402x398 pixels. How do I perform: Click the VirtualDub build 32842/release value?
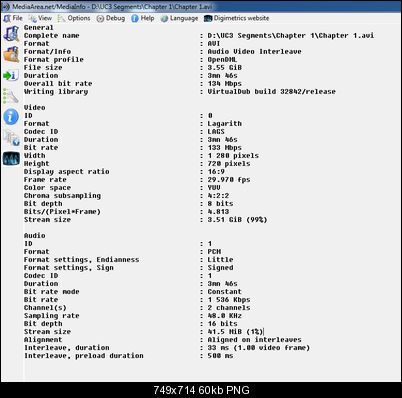[x=272, y=91]
